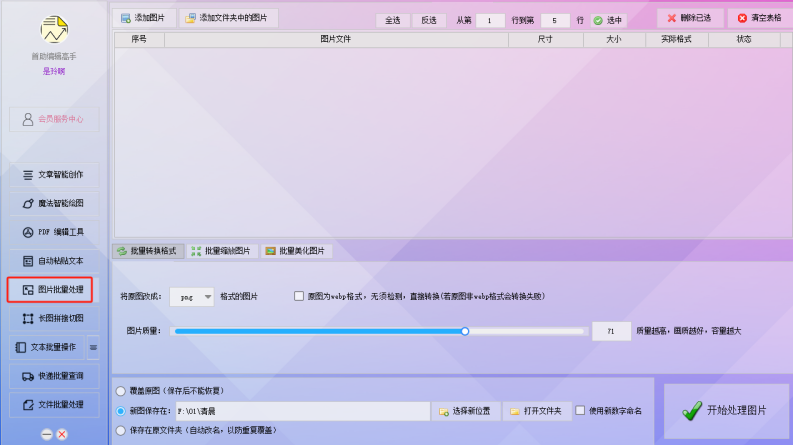Switch to 批量美化图片 tab
794x445 pixels.
pyautogui.click(x=296, y=251)
